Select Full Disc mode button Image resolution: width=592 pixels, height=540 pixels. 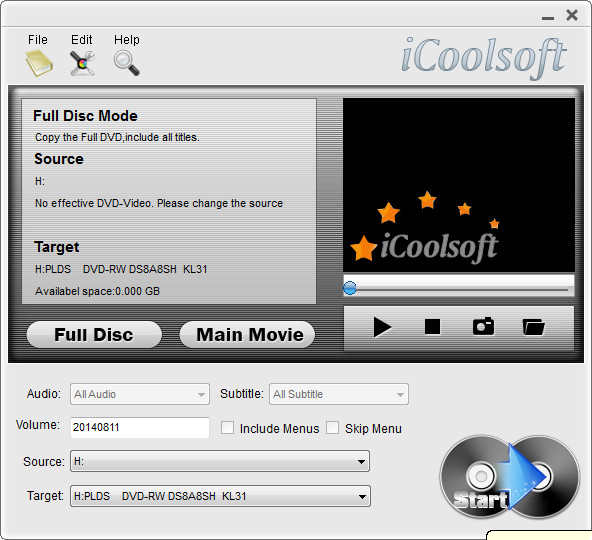(x=94, y=335)
